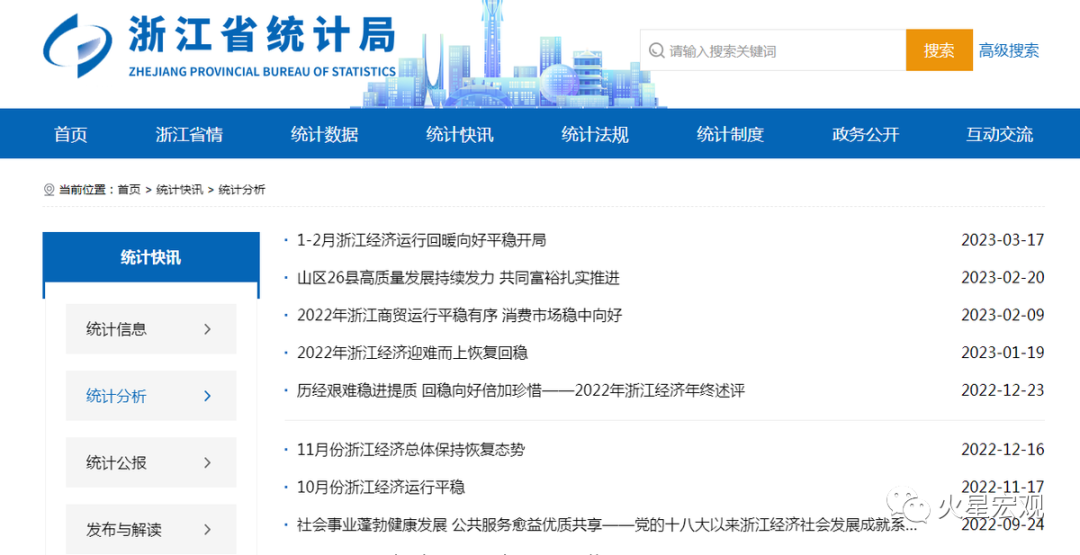Expand the 统计公报 sidebar arrow
The height and width of the screenshot is (555, 1080).
(x=207, y=463)
